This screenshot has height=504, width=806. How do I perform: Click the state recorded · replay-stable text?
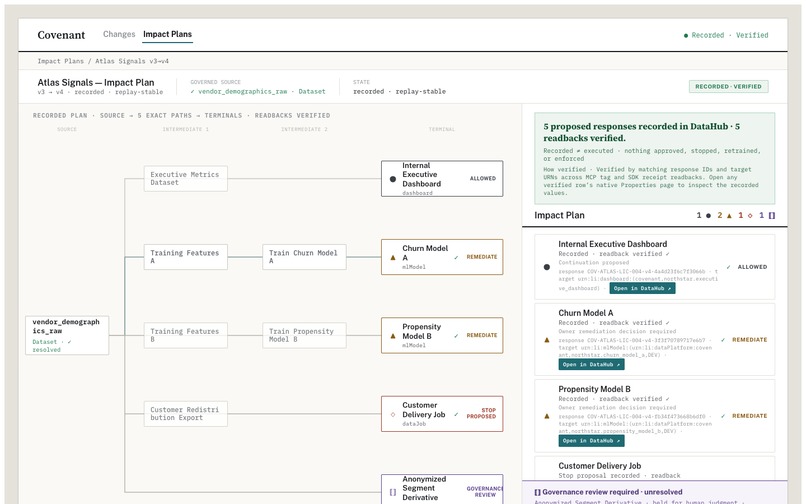399,92
